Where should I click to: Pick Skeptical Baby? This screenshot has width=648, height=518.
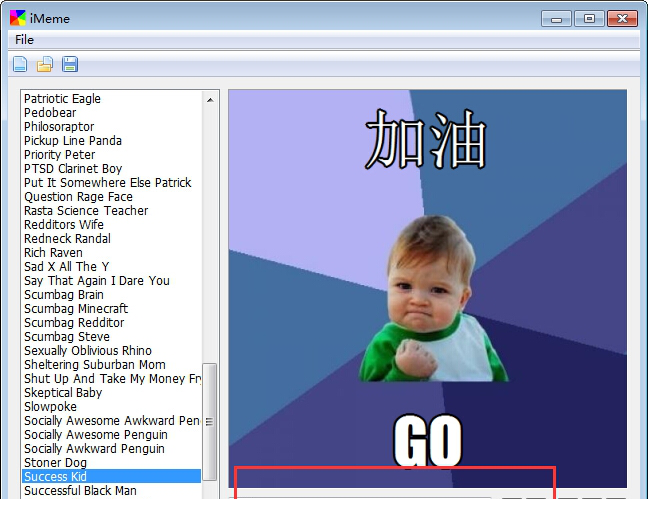(112, 393)
